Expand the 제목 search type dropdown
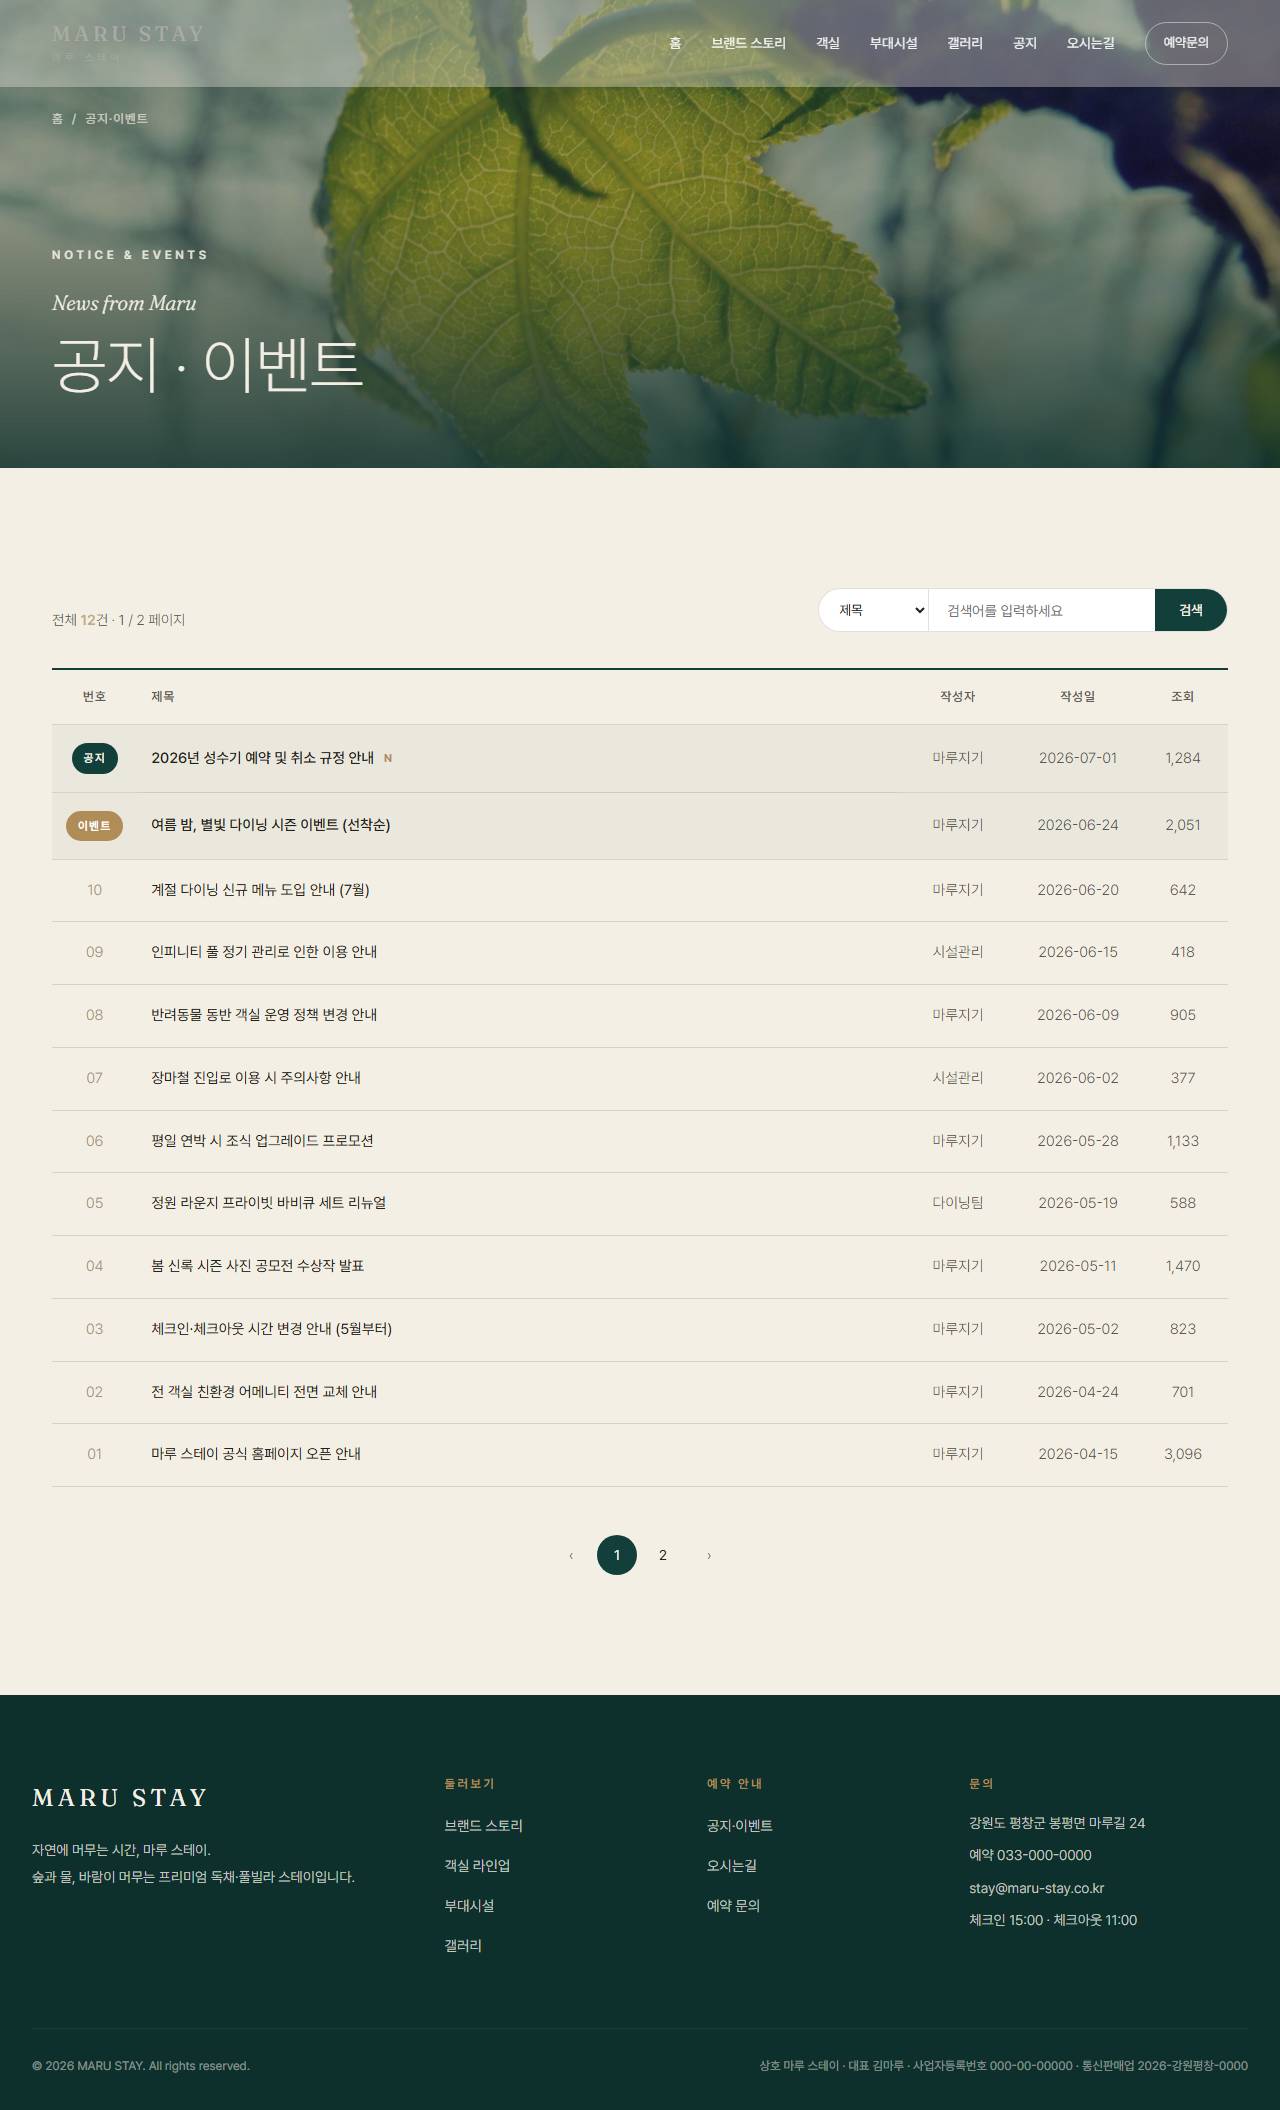1280x2110 pixels. tap(874, 610)
